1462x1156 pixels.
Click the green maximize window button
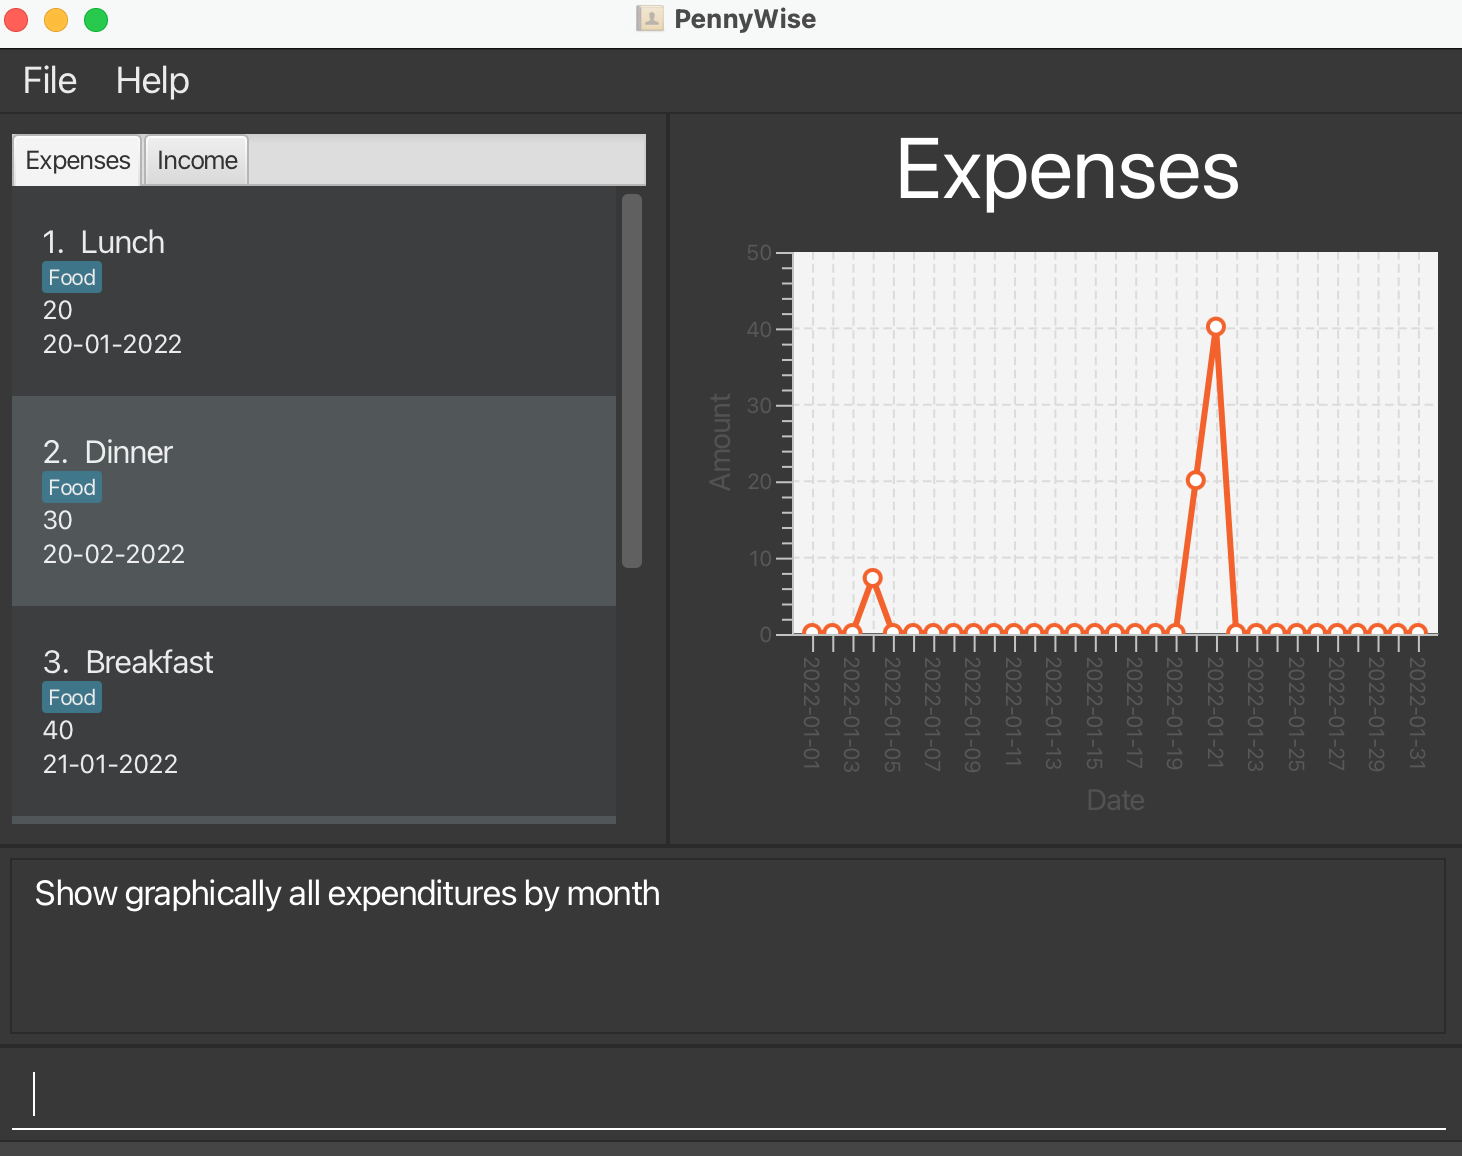pyautogui.click(x=96, y=20)
